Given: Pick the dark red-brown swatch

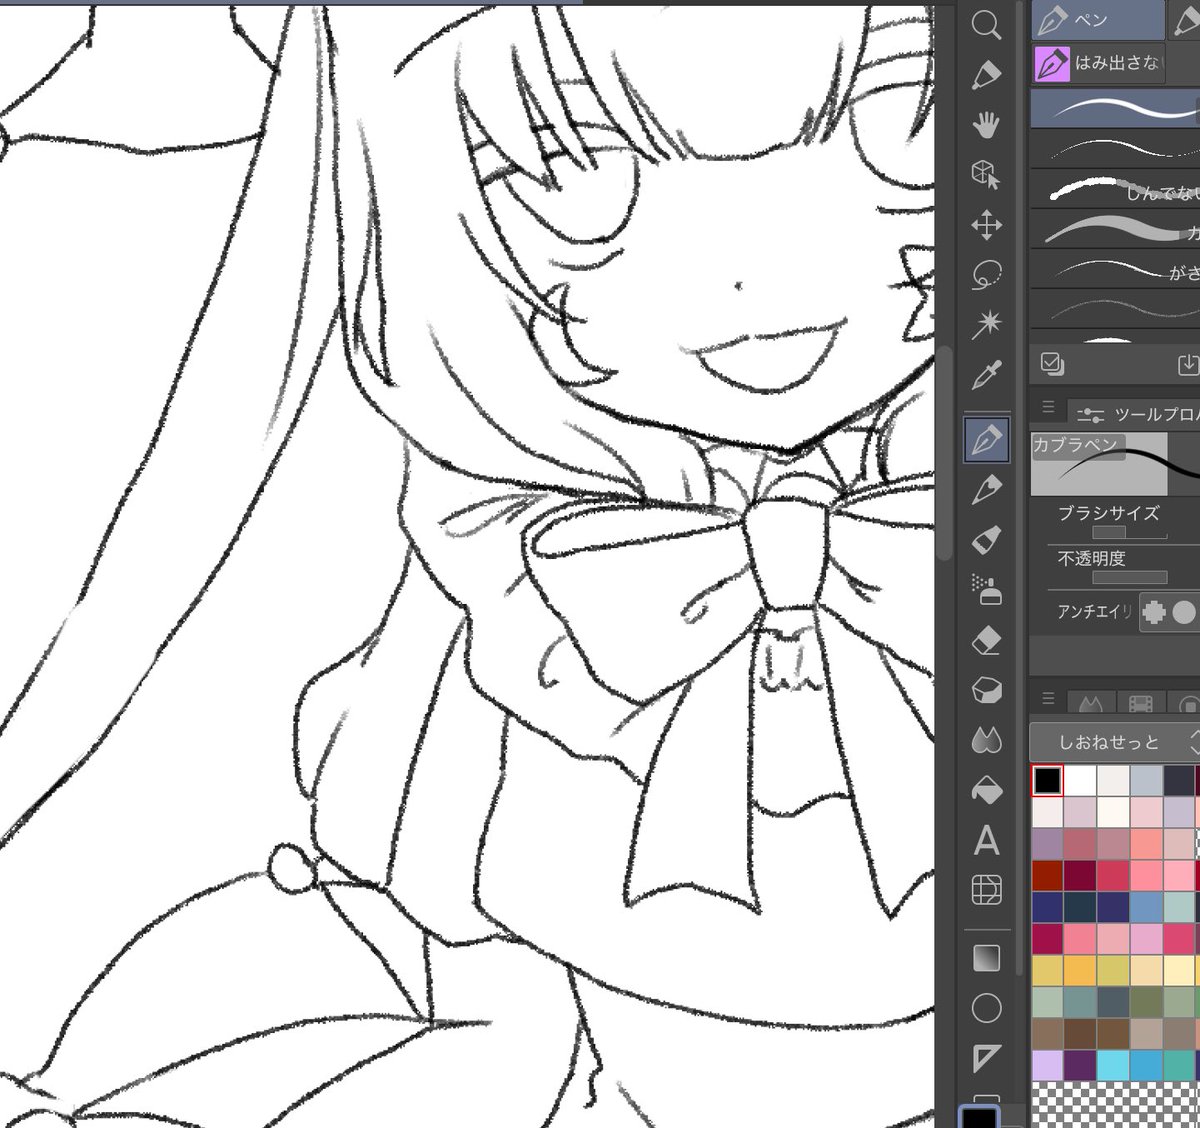Looking at the screenshot, I should pyautogui.click(x=1047, y=876).
